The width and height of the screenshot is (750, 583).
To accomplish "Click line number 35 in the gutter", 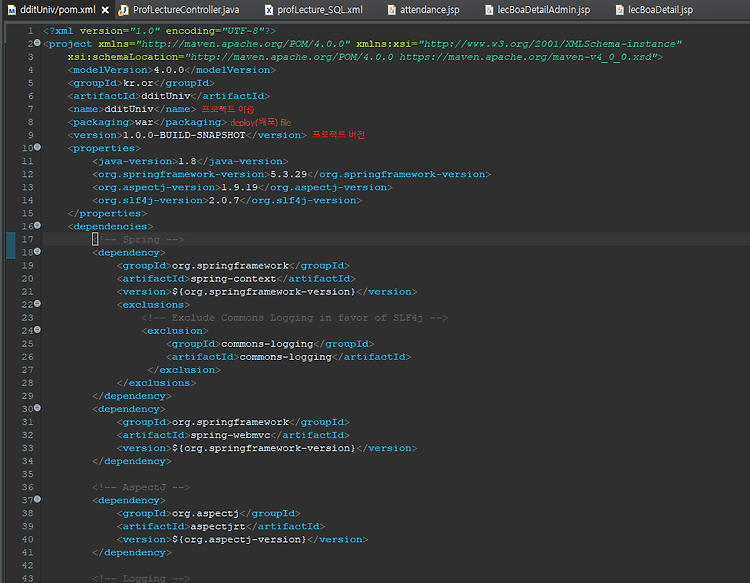I will (x=27, y=474).
